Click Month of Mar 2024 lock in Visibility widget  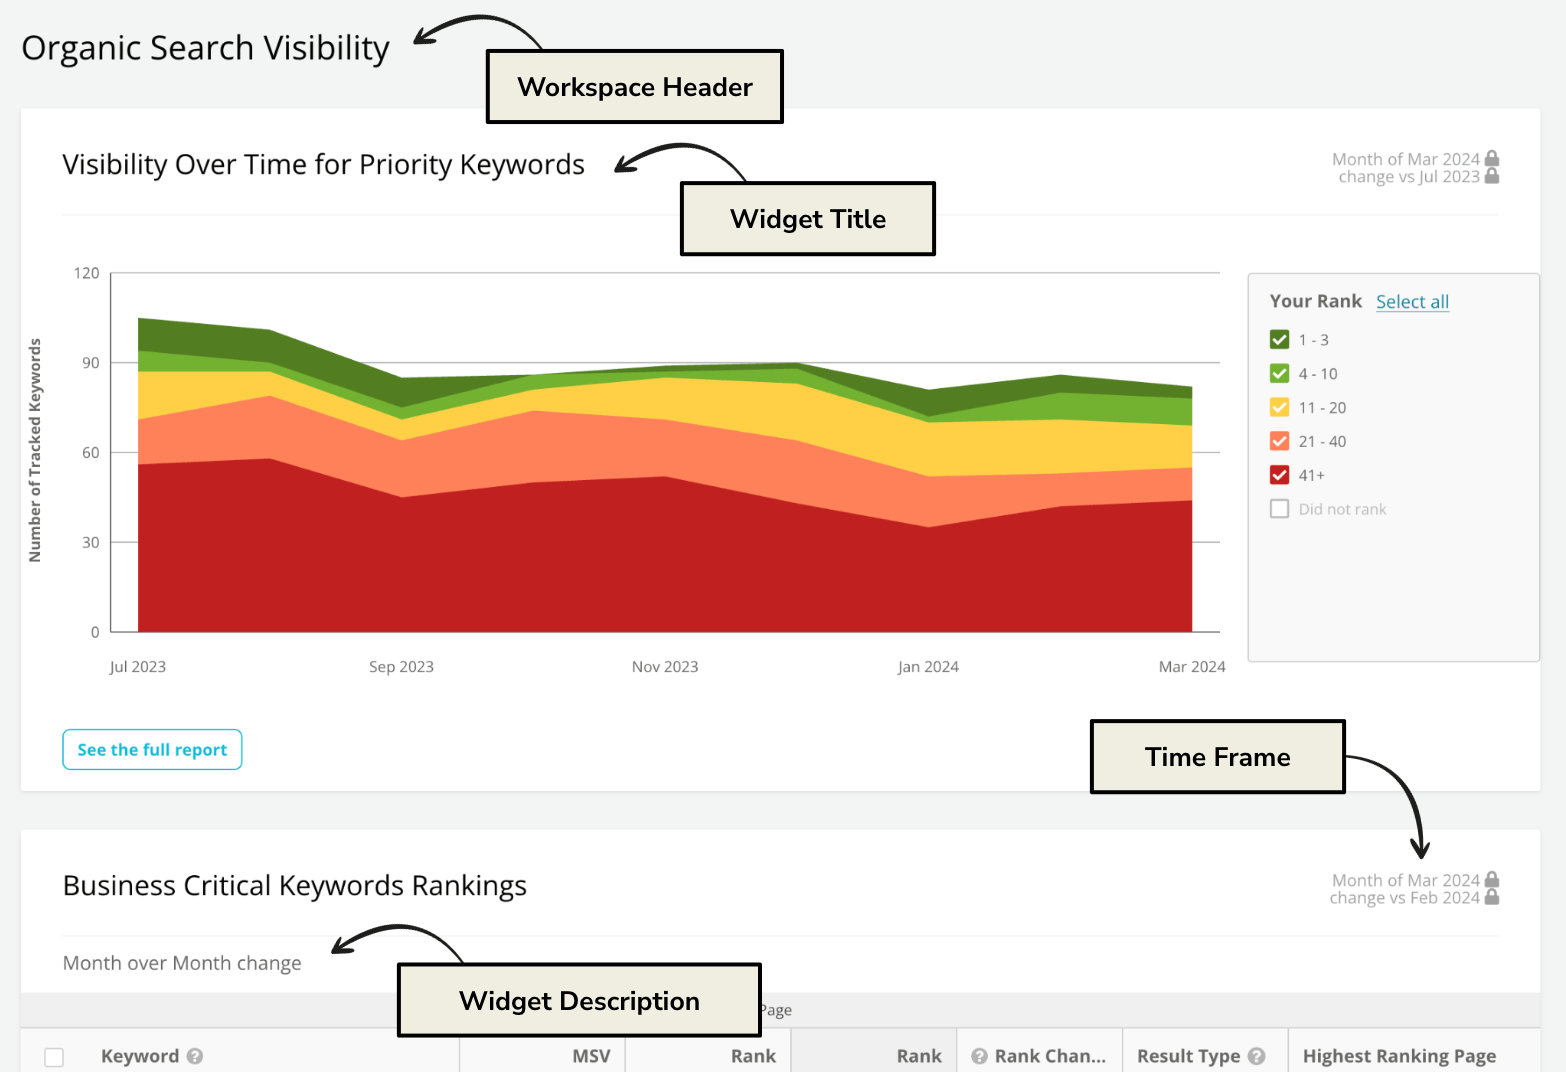[x=1492, y=159]
